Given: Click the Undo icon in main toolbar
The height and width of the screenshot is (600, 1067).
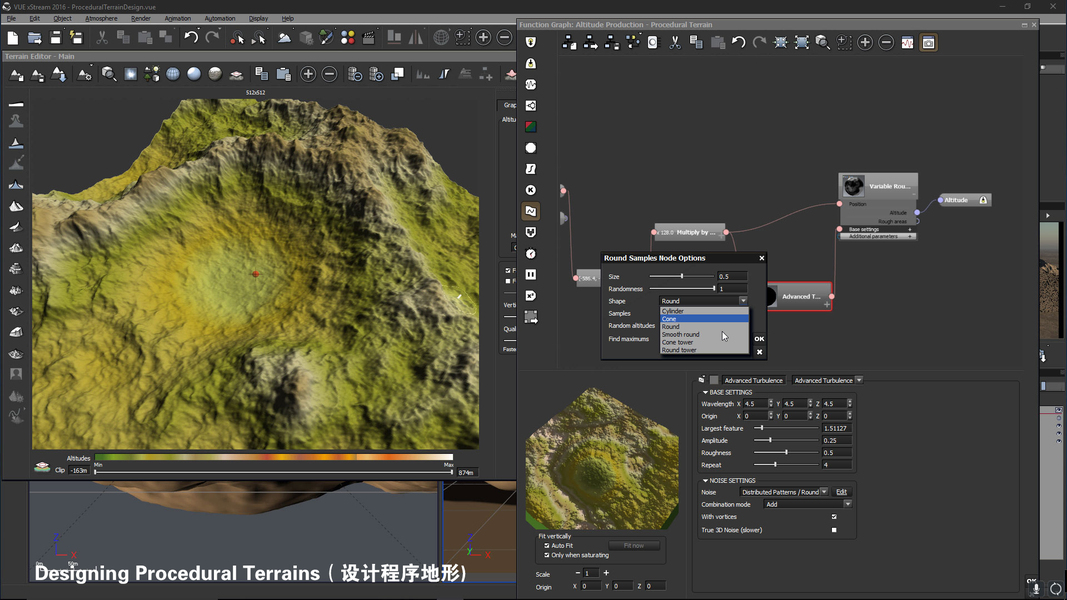Looking at the screenshot, I should point(191,37).
